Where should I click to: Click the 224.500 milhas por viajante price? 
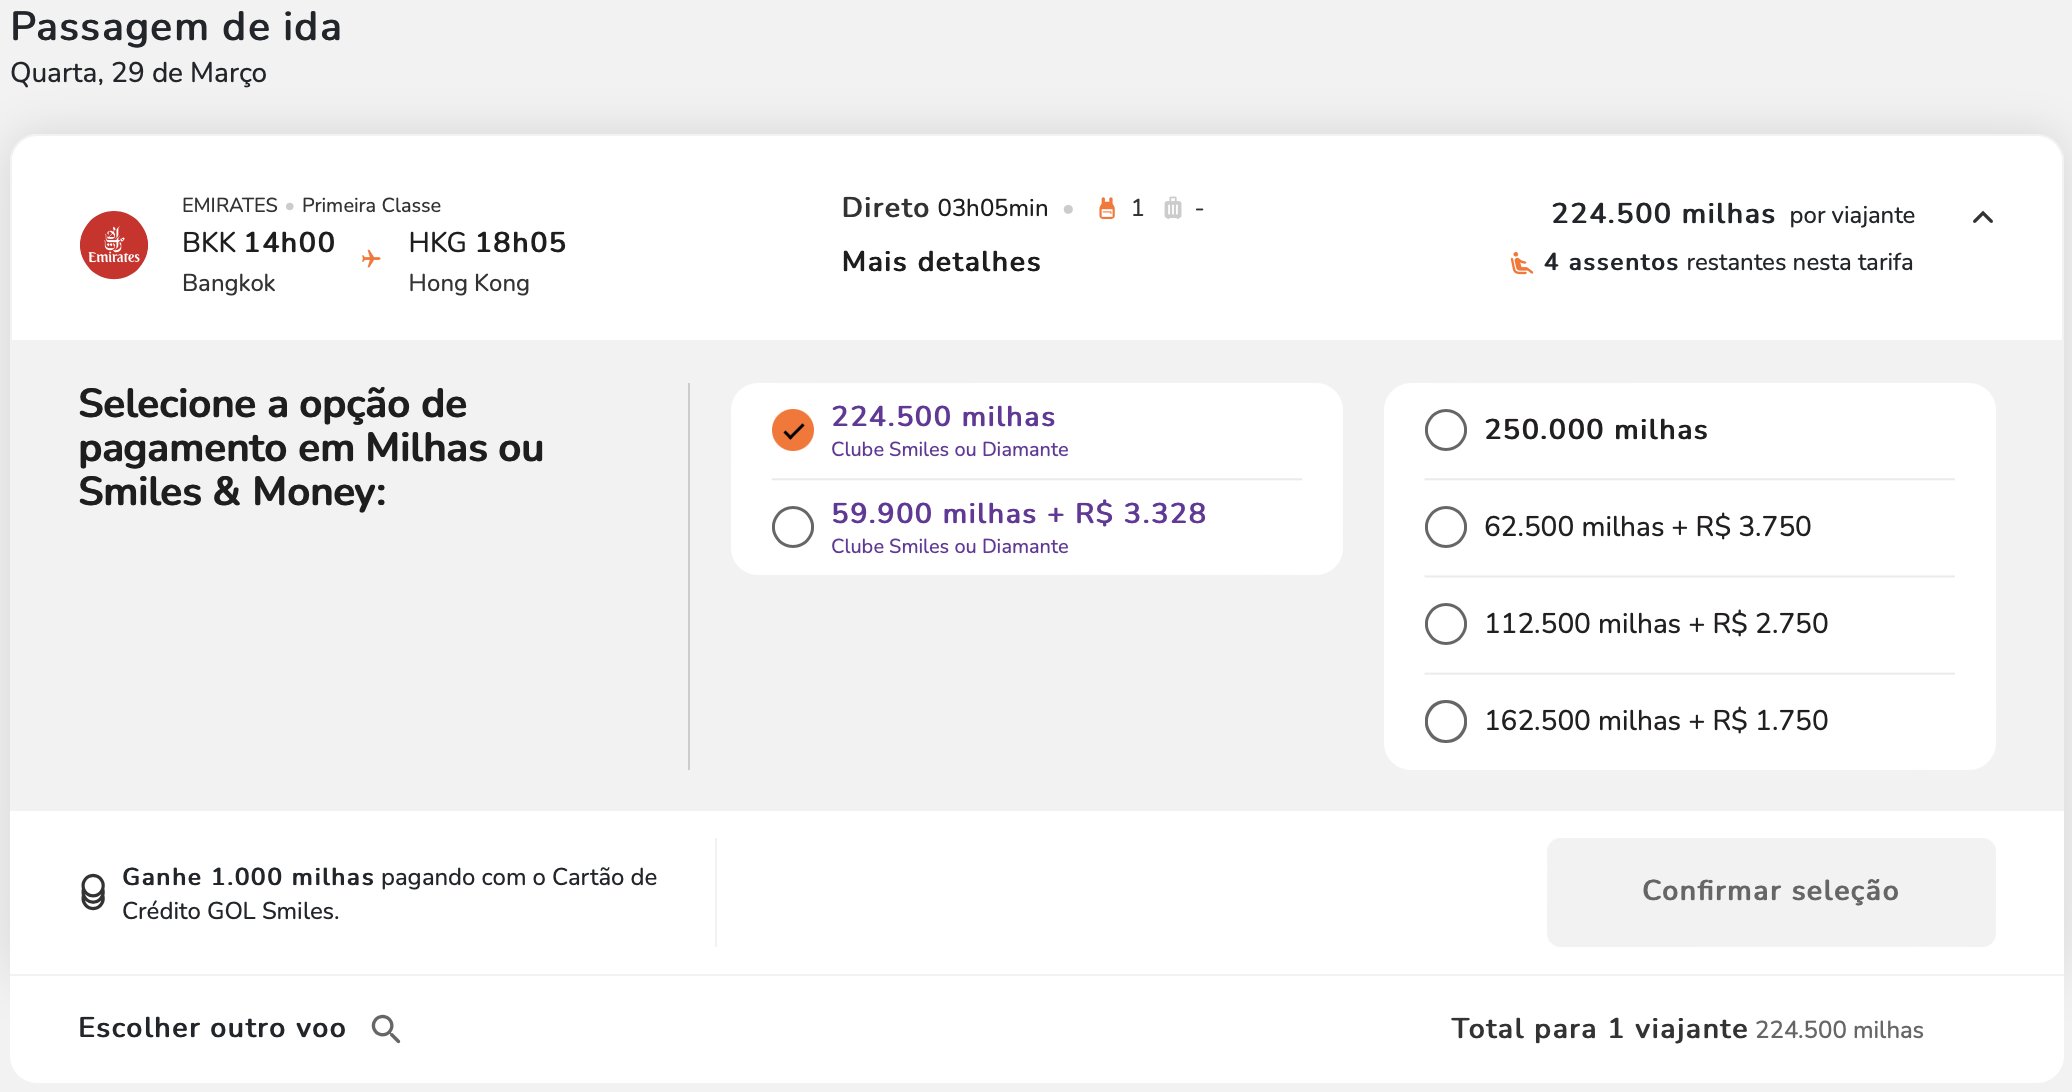click(1733, 214)
